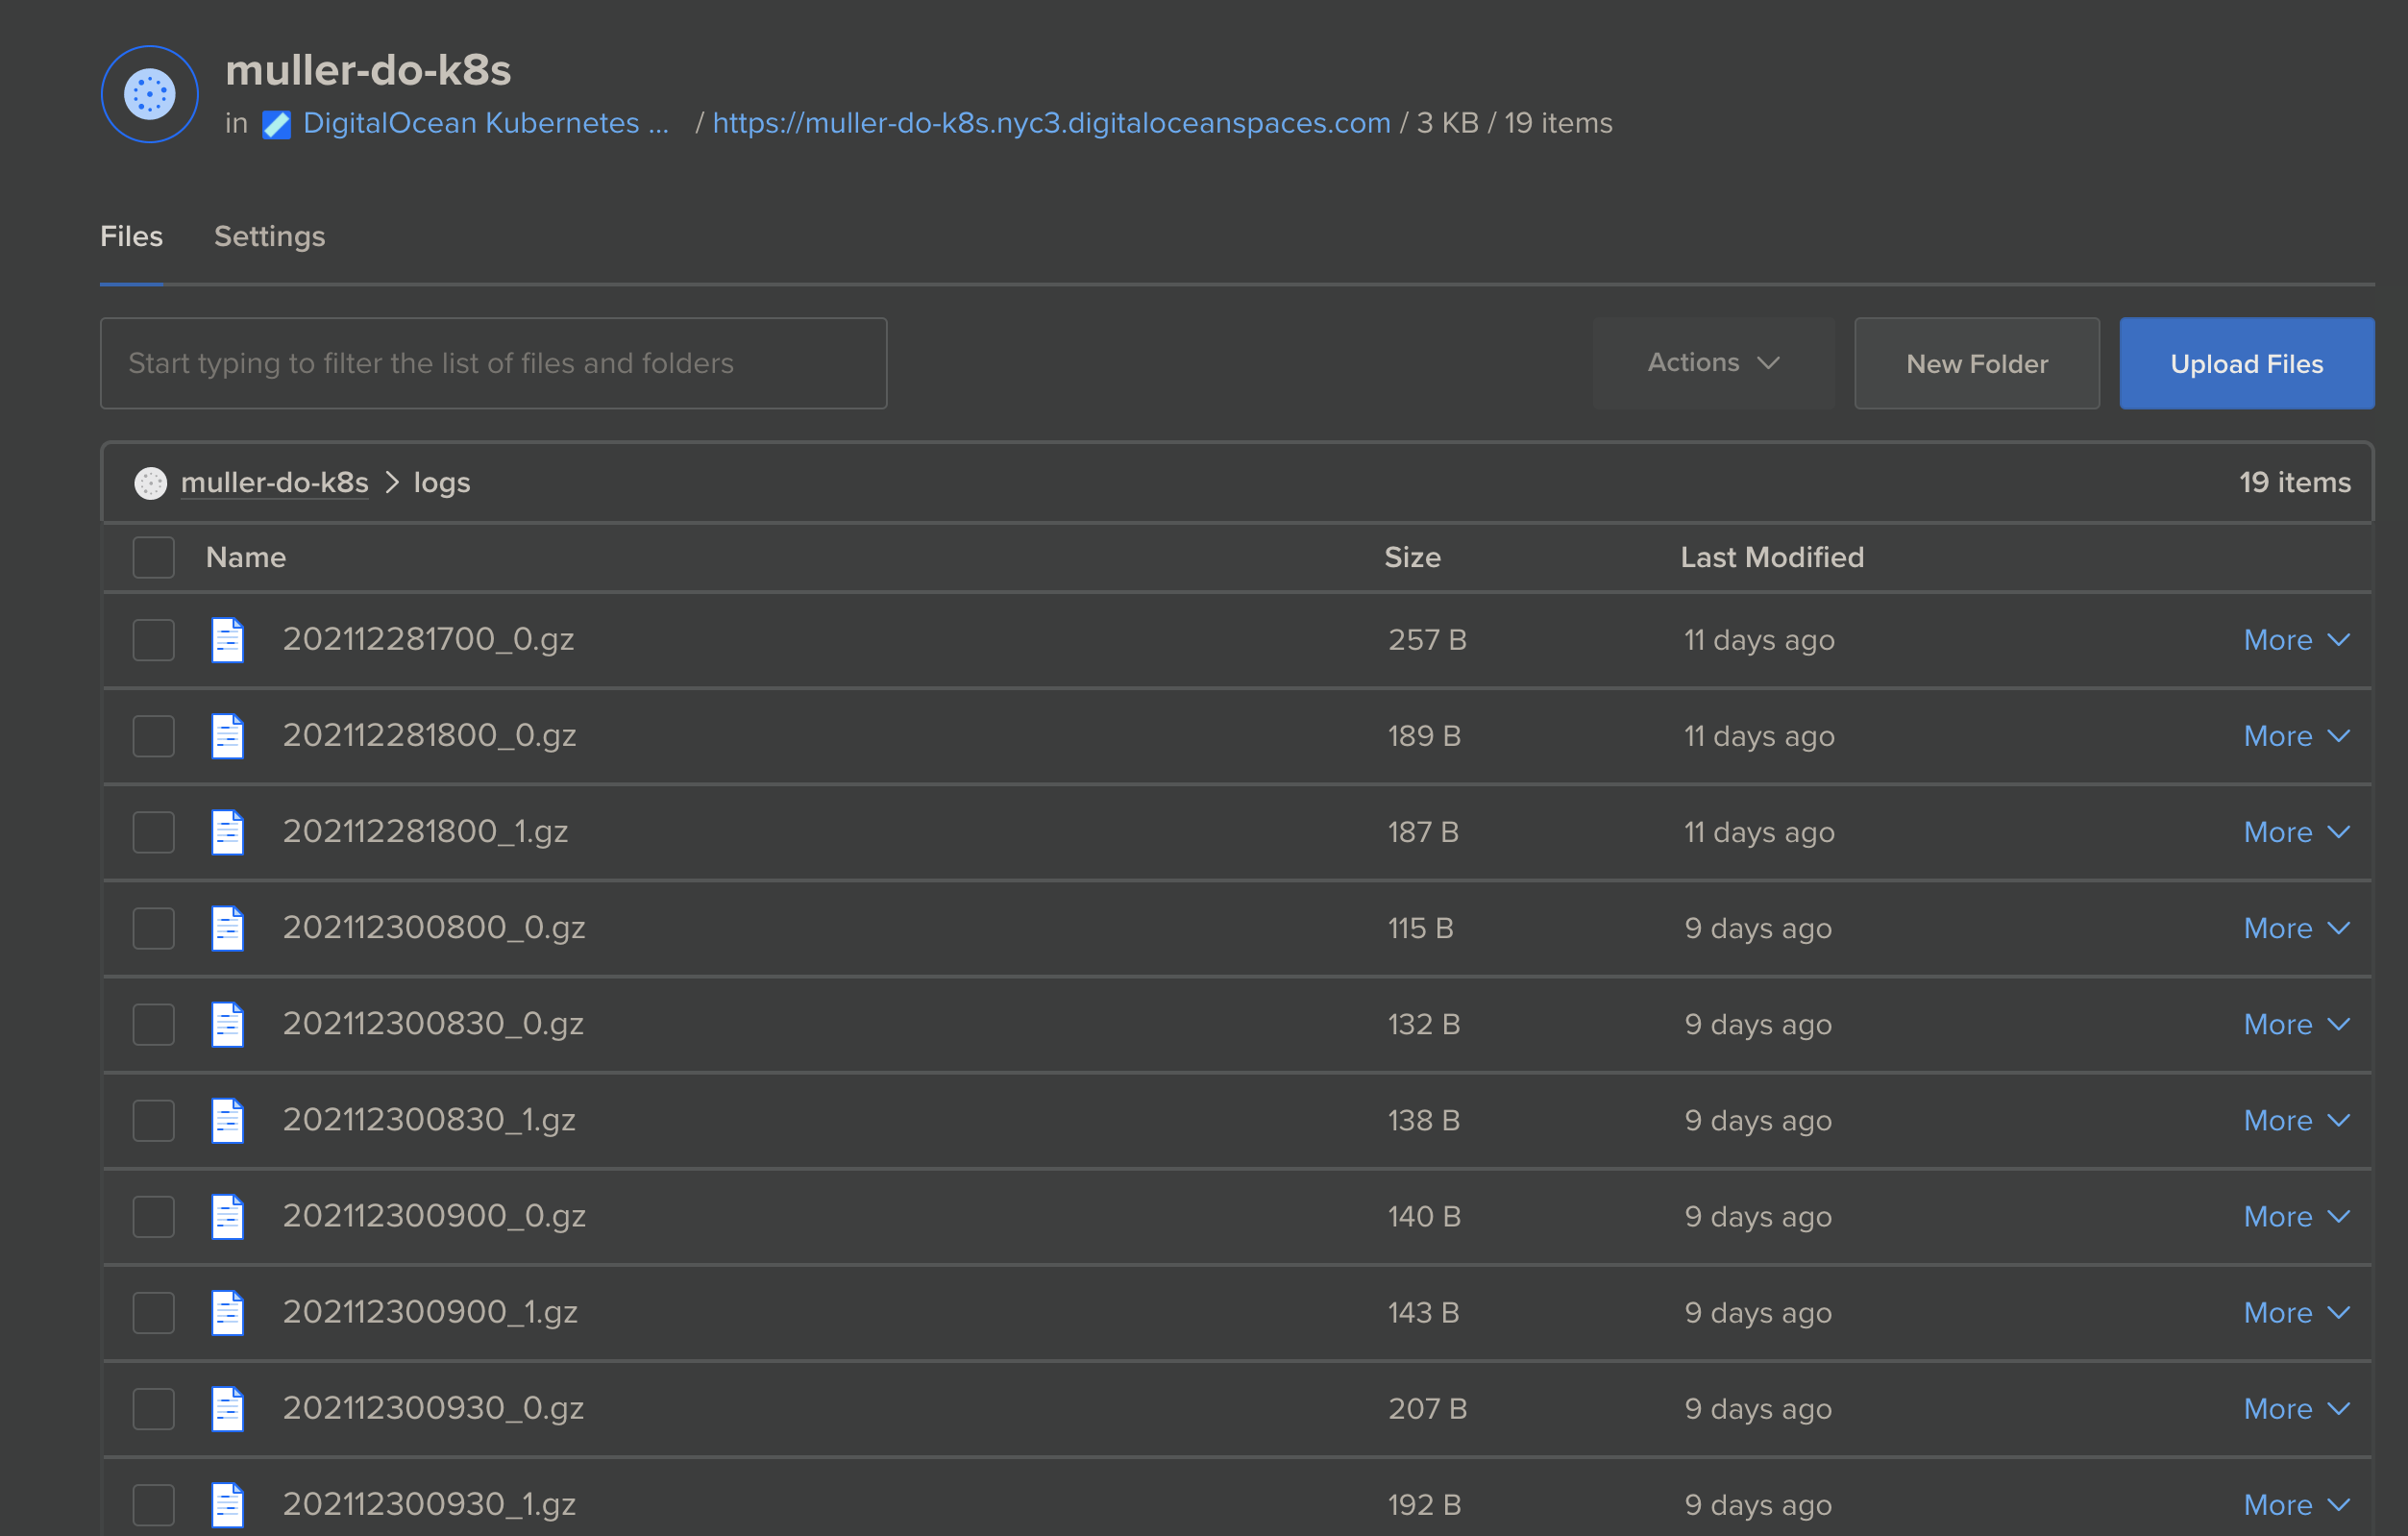Click the muller-do-k8s Space logo icon
The width and height of the screenshot is (2408, 1536).
click(150, 94)
